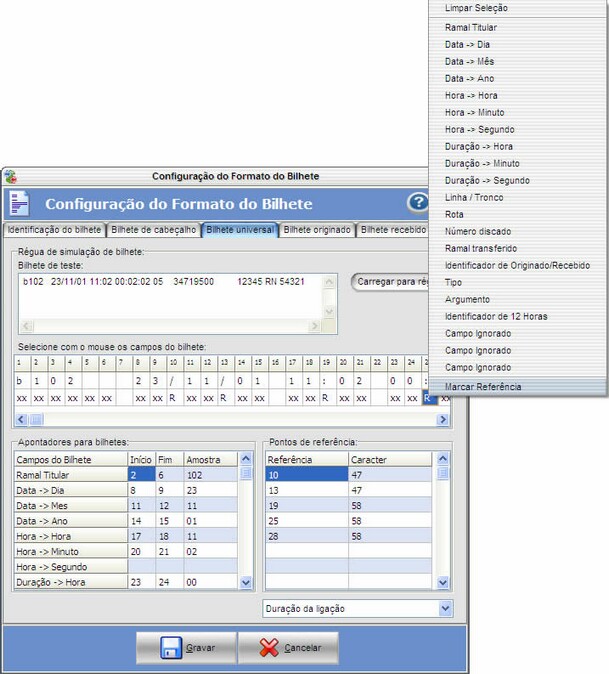Image resolution: width=609 pixels, height=674 pixels.
Task: Select Identificador de 12 Horas entry
Action: [496, 316]
